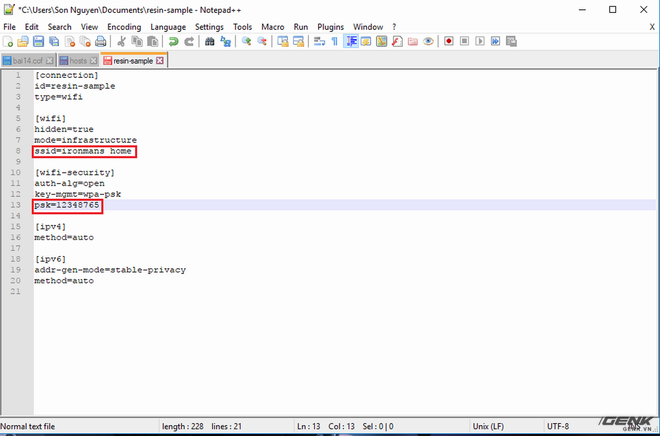Click the Zoom In magnifier icon

point(247,41)
